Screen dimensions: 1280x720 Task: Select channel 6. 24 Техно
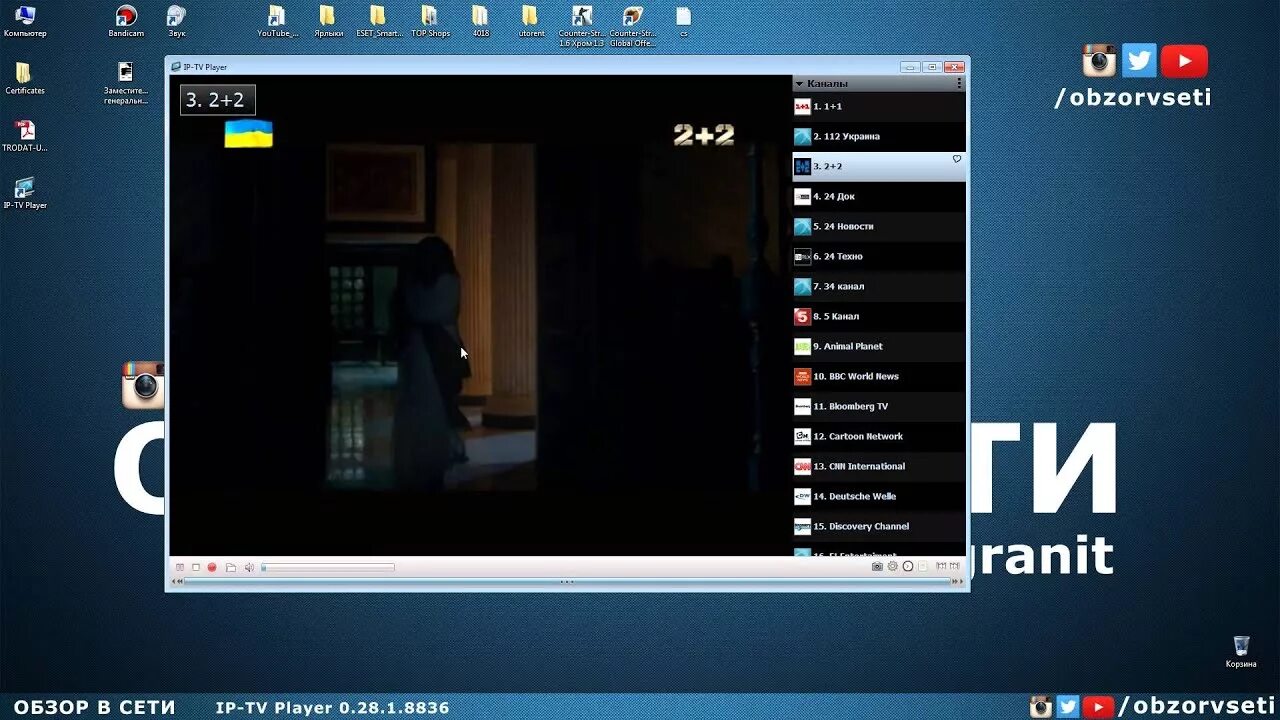(879, 256)
